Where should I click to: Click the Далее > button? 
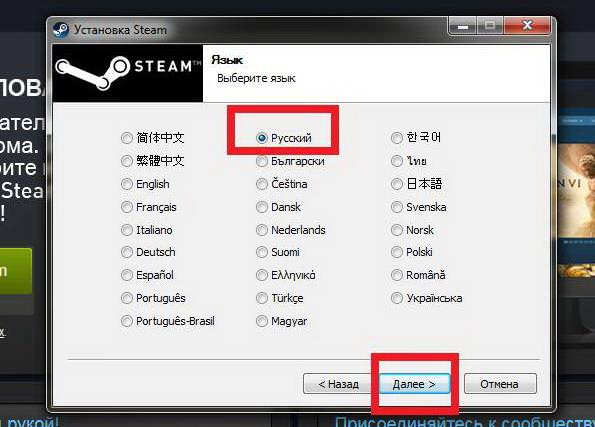pyautogui.click(x=414, y=384)
